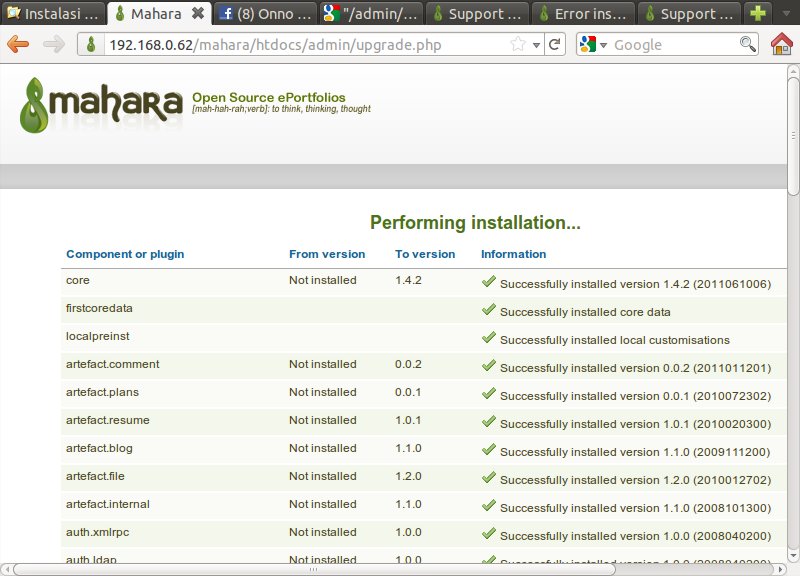Click the check icon in the artefact.internal row
Viewport: 800px width, 576px height.
(x=489, y=506)
